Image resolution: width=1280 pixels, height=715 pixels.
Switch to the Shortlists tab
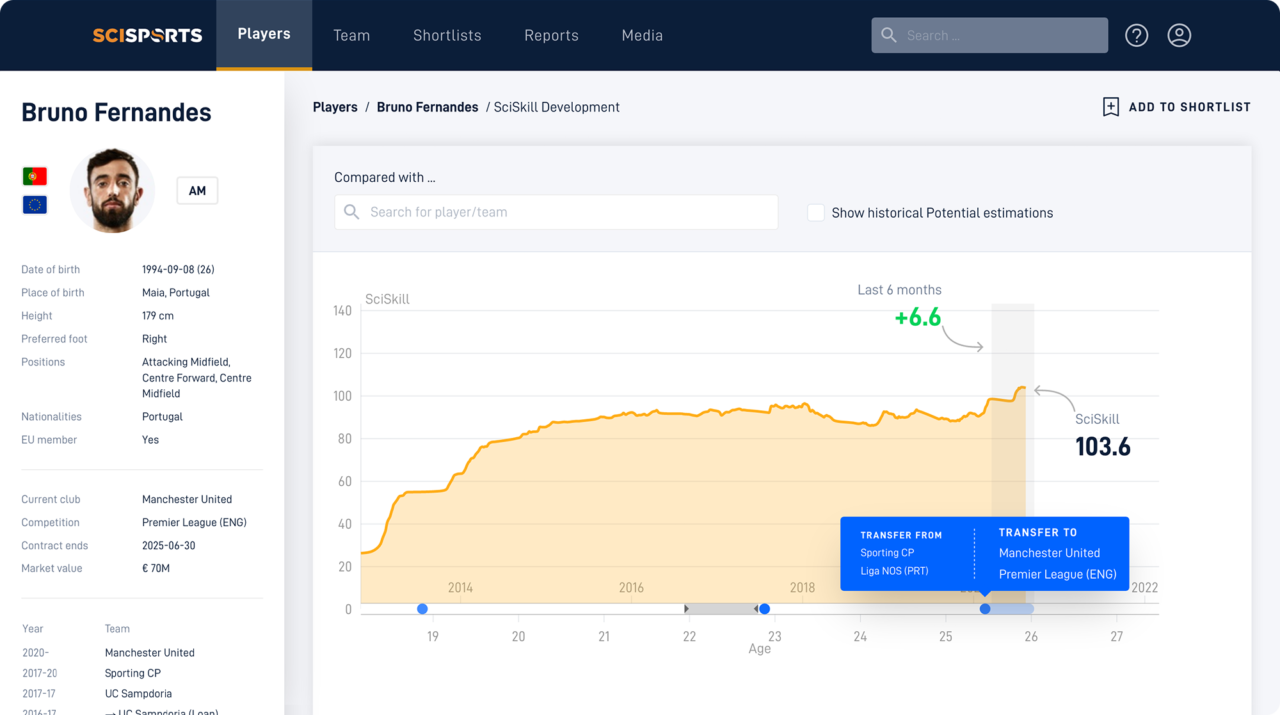click(x=447, y=35)
